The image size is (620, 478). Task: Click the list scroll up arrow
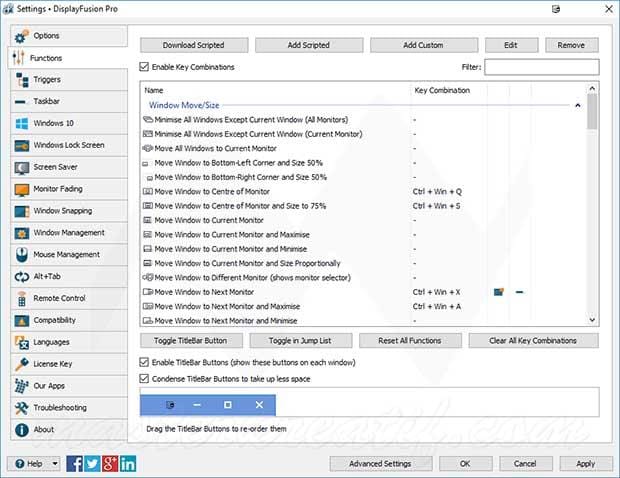point(592,88)
